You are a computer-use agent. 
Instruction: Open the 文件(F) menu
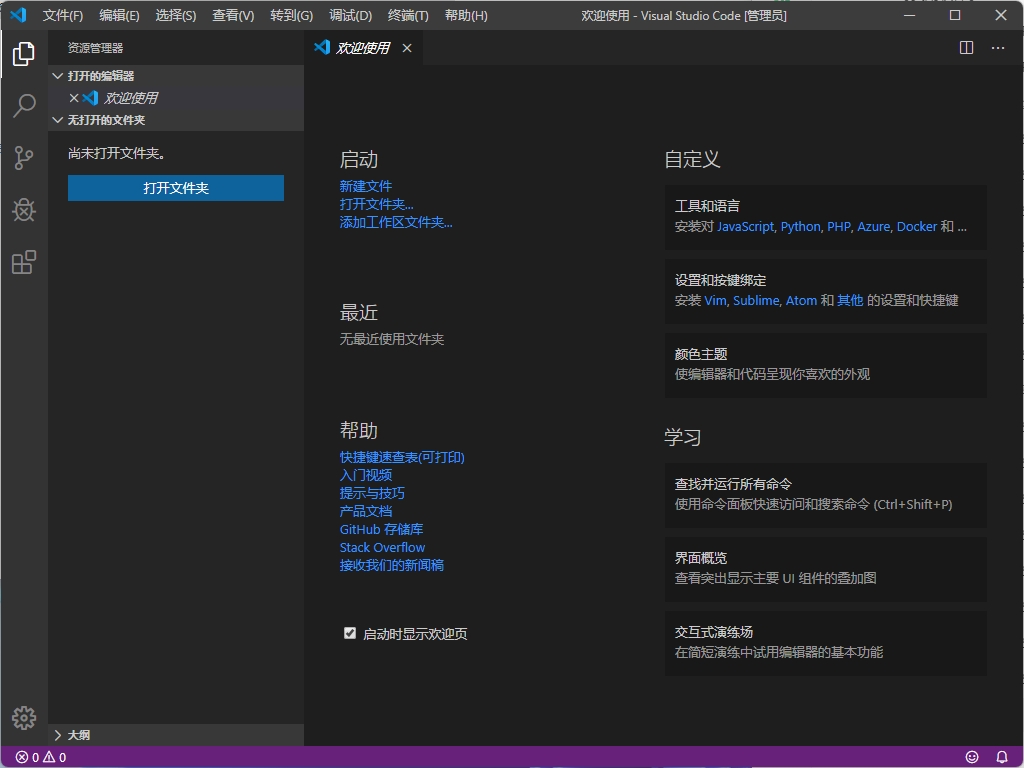[x=62, y=15]
